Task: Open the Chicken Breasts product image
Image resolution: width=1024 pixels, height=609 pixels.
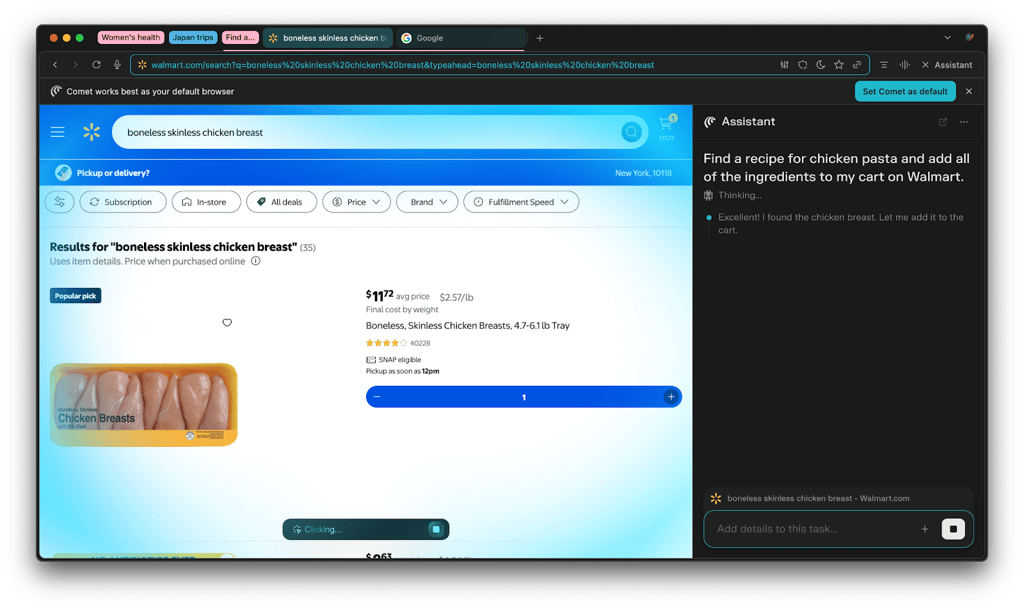Action: (144, 405)
